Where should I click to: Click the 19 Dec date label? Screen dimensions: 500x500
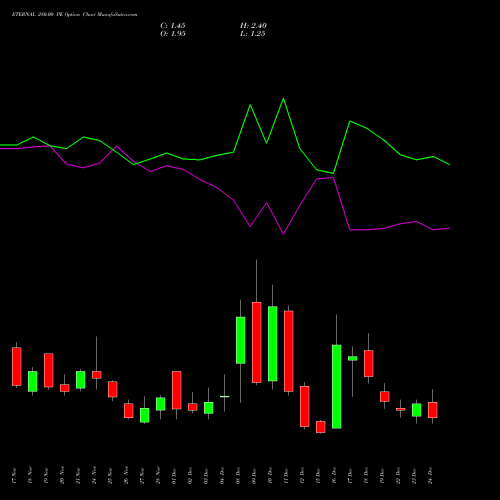(x=382, y=475)
